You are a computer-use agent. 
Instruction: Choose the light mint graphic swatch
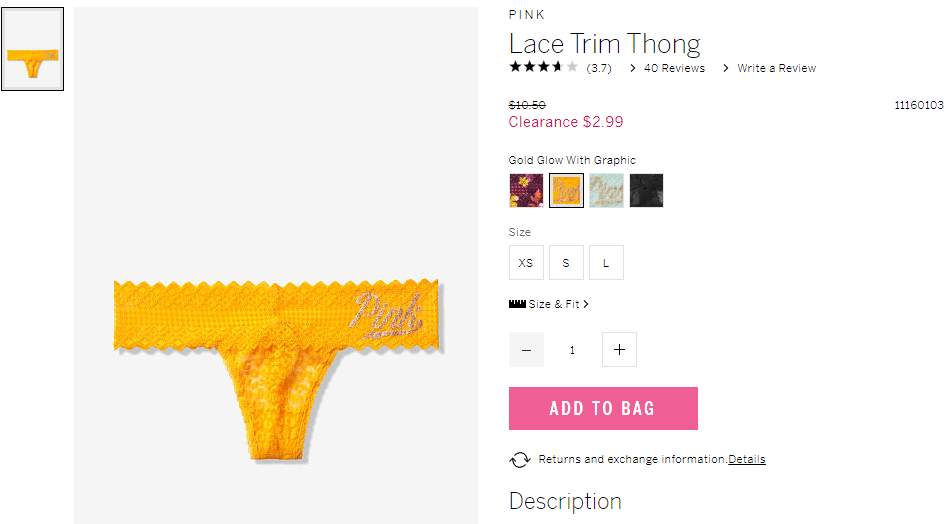[606, 191]
